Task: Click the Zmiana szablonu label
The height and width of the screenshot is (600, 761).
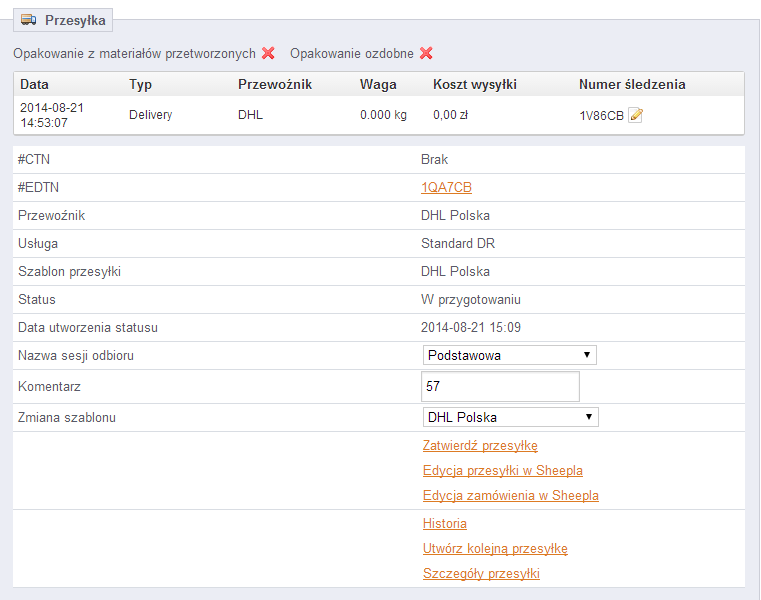Action: pyautogui.click(x=66, y=417)
